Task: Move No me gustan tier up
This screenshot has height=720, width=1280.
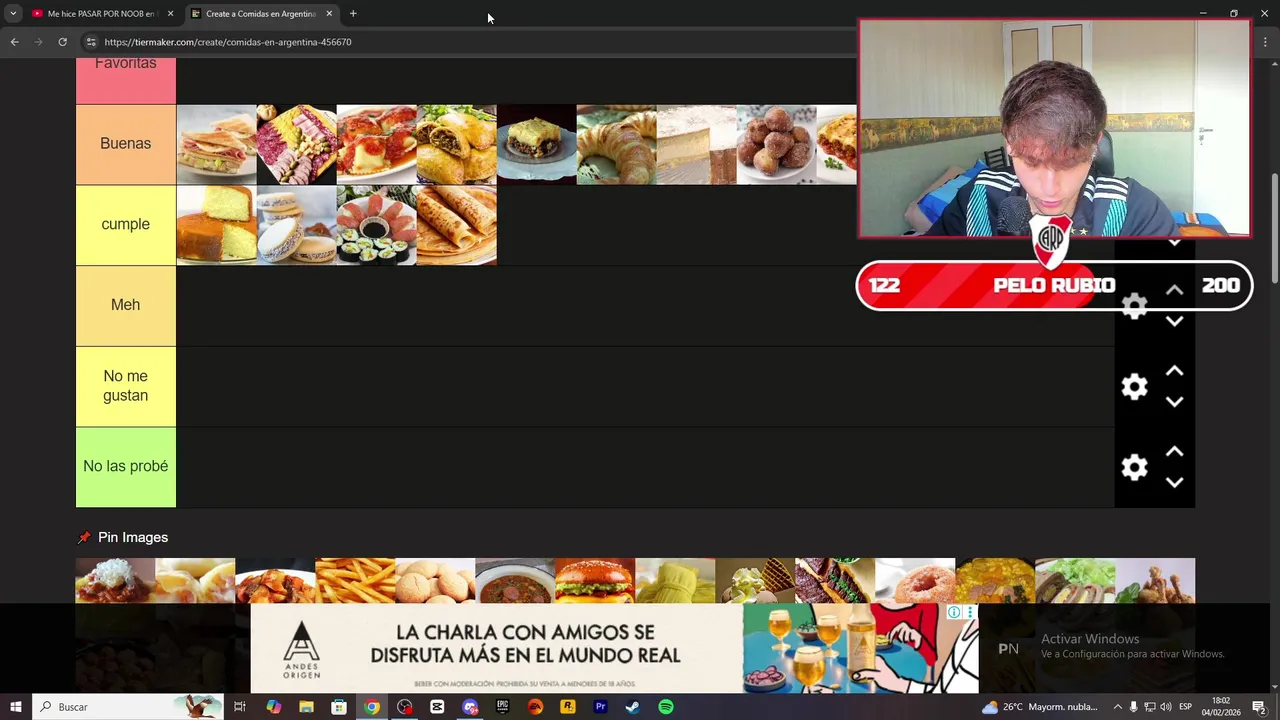Action: [1175, 371]
